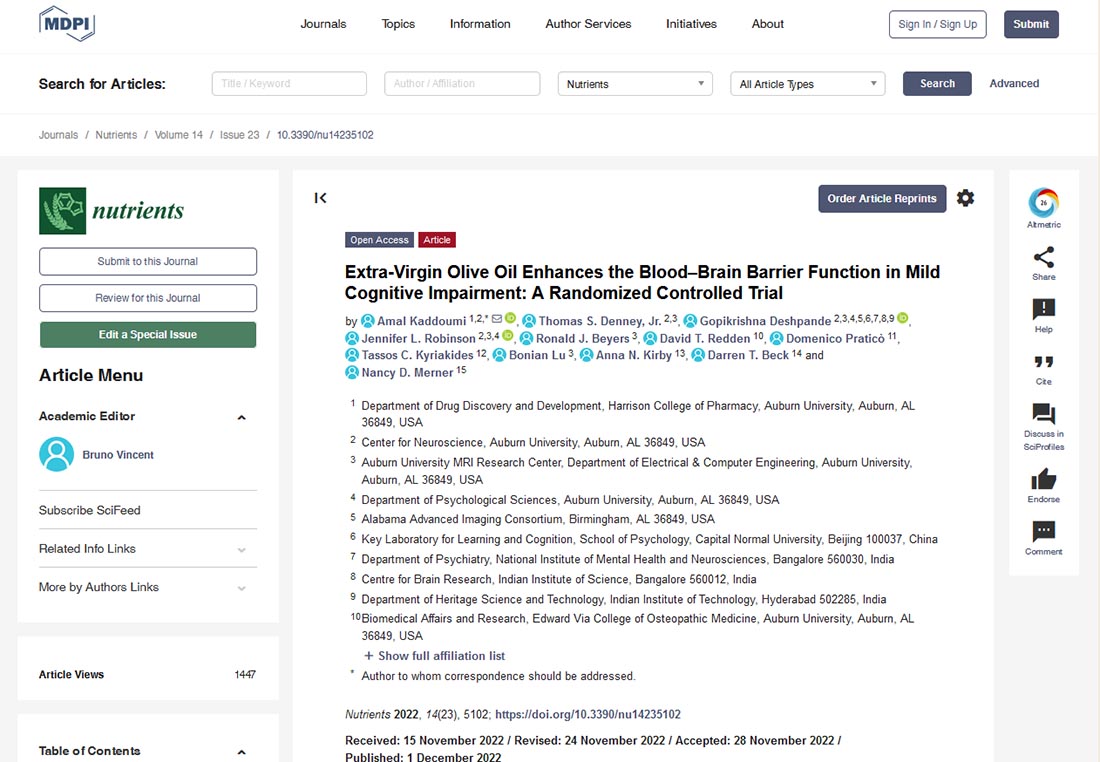The image size is (1100, 762).
Task: Endorse article with thumbs-up icon
Action: pyautogui.click(x=1043, y=479)
